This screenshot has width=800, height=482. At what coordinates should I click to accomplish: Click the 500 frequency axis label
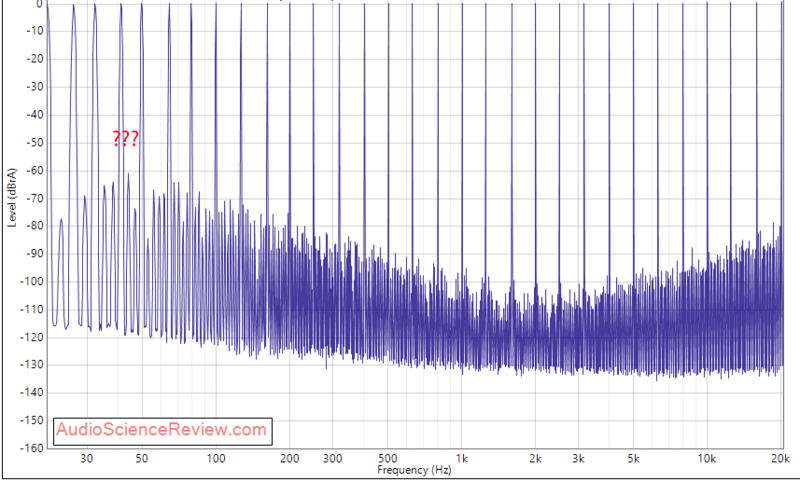pyautogui.click(x=388, y=459)
